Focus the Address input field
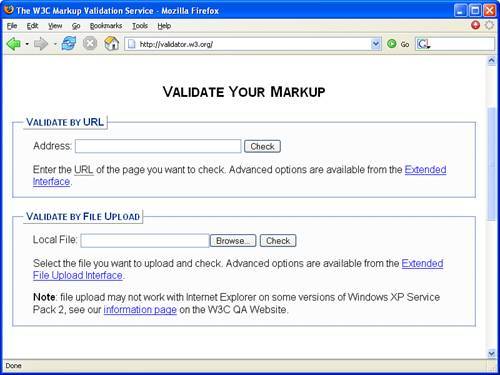Image resolution: width=500 pixels, height=375 pixels. tap(158, 146)
